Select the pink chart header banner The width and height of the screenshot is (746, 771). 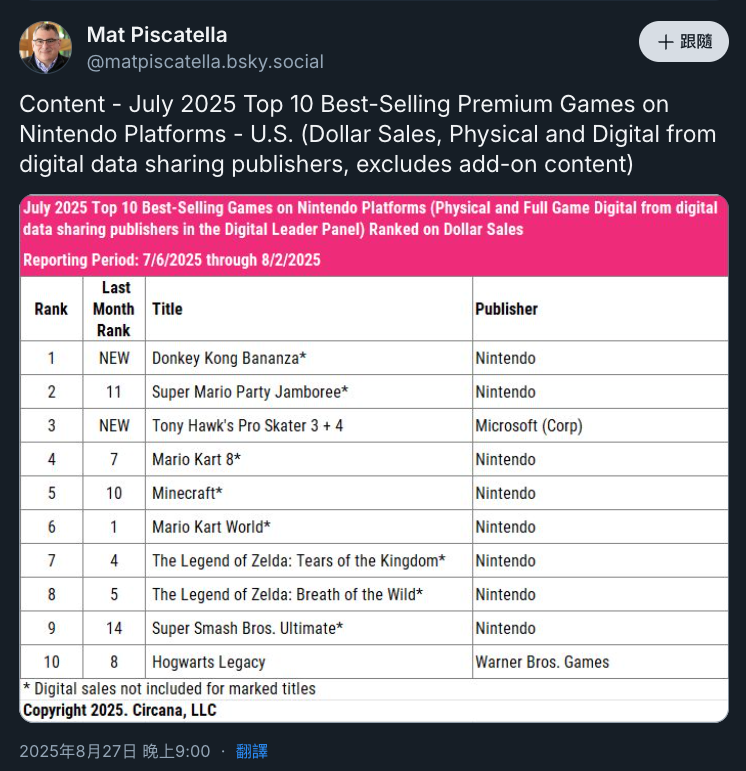tap(374, 236)
